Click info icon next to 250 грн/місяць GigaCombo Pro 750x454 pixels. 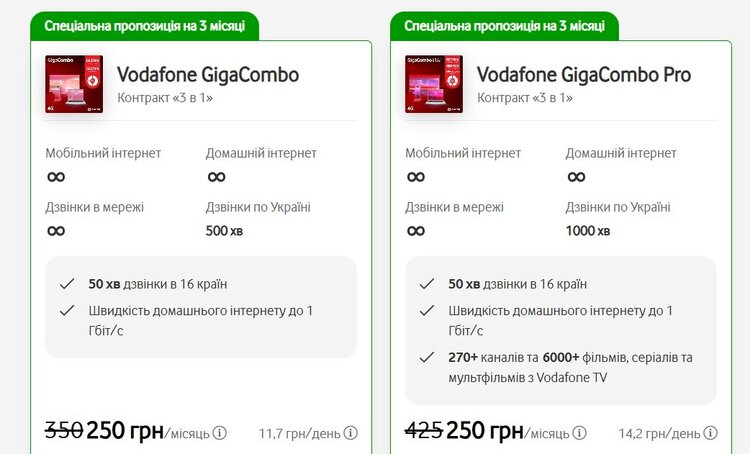click(579, 433)
